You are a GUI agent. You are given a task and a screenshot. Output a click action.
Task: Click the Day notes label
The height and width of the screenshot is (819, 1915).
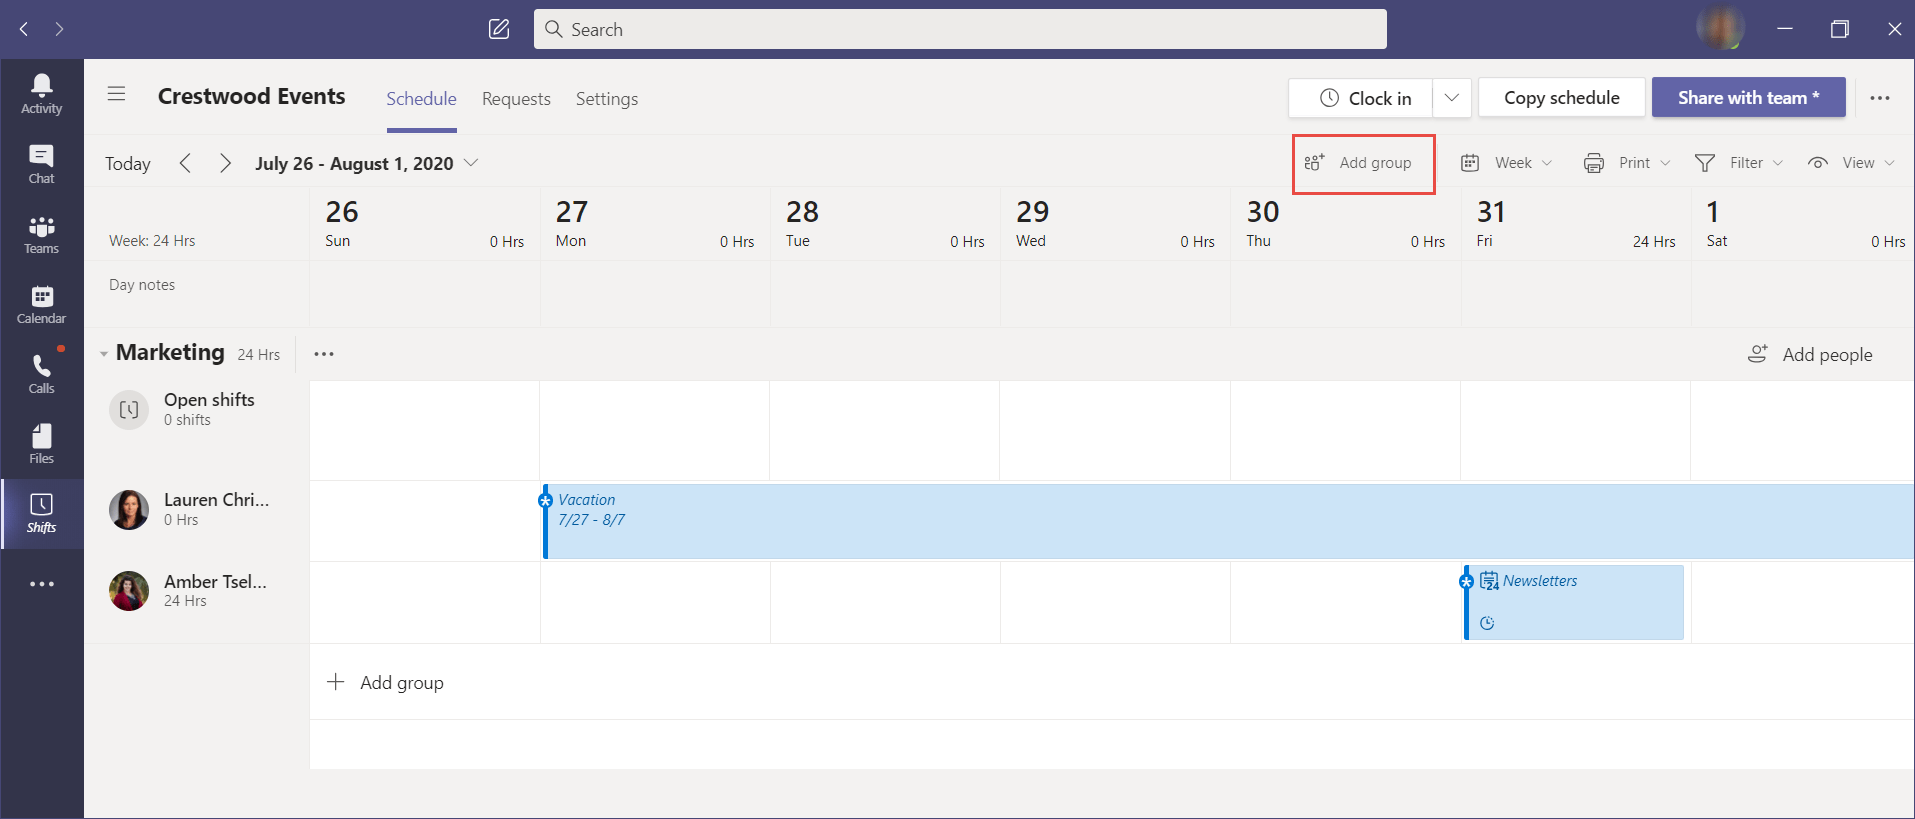[142, 285]
